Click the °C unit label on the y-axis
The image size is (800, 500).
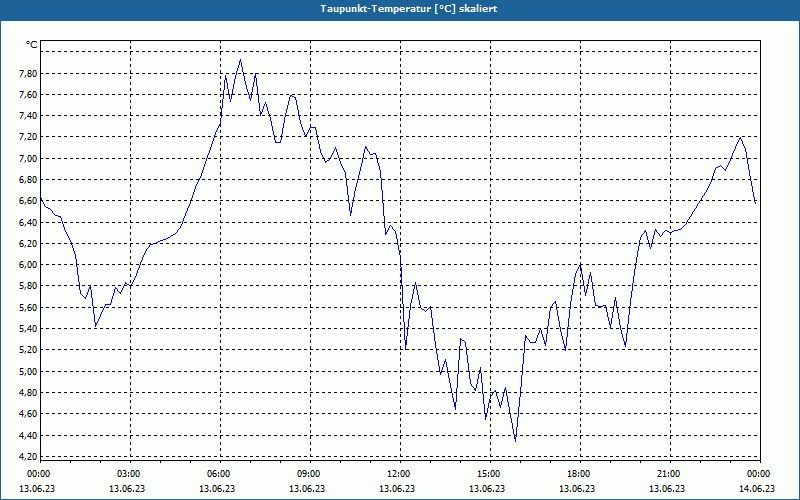(32, 45)
